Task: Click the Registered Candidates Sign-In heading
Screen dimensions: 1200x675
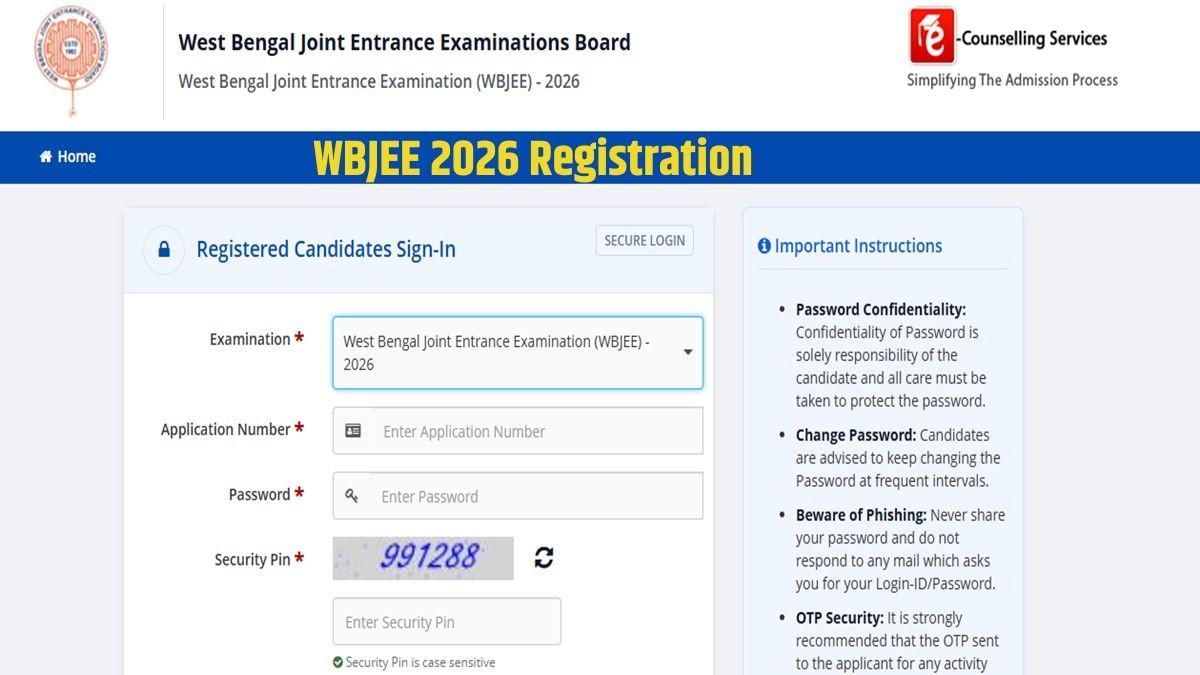Action: click(326, 249)
